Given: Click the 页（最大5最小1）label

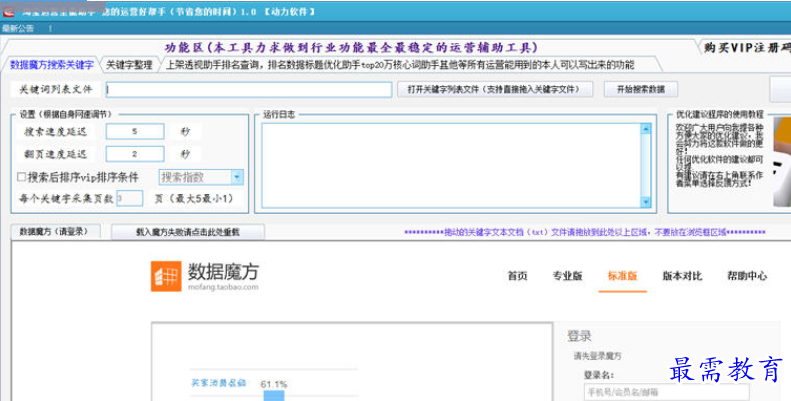Looking at the screenshot, I should coord(194,198).
